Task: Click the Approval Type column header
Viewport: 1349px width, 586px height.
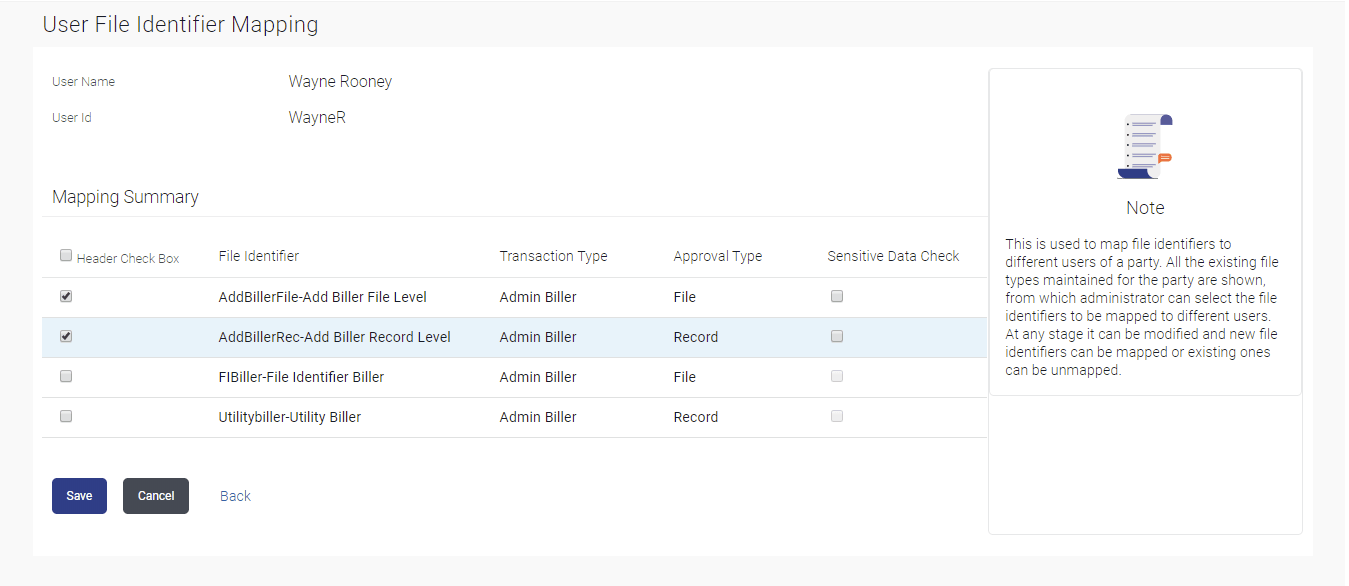Action: click(717, 256)
